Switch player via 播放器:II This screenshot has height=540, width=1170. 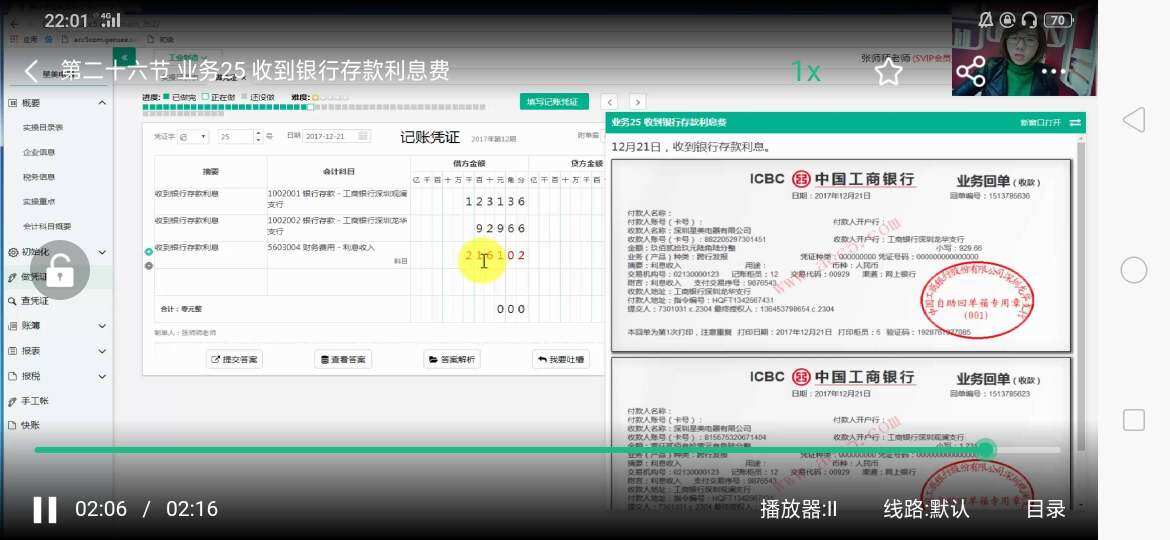(x=798, y=509)
